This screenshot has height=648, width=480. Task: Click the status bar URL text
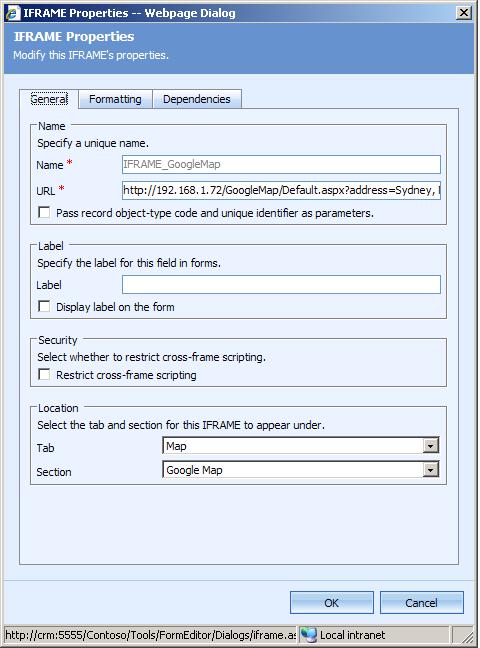click(151, 635)
